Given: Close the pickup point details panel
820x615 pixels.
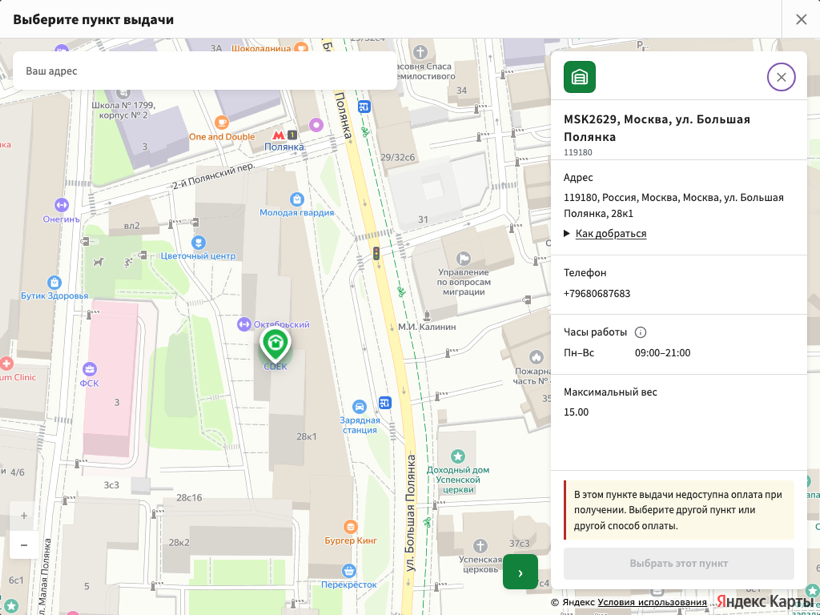Looking at the screenshot, I should (781, 77).
